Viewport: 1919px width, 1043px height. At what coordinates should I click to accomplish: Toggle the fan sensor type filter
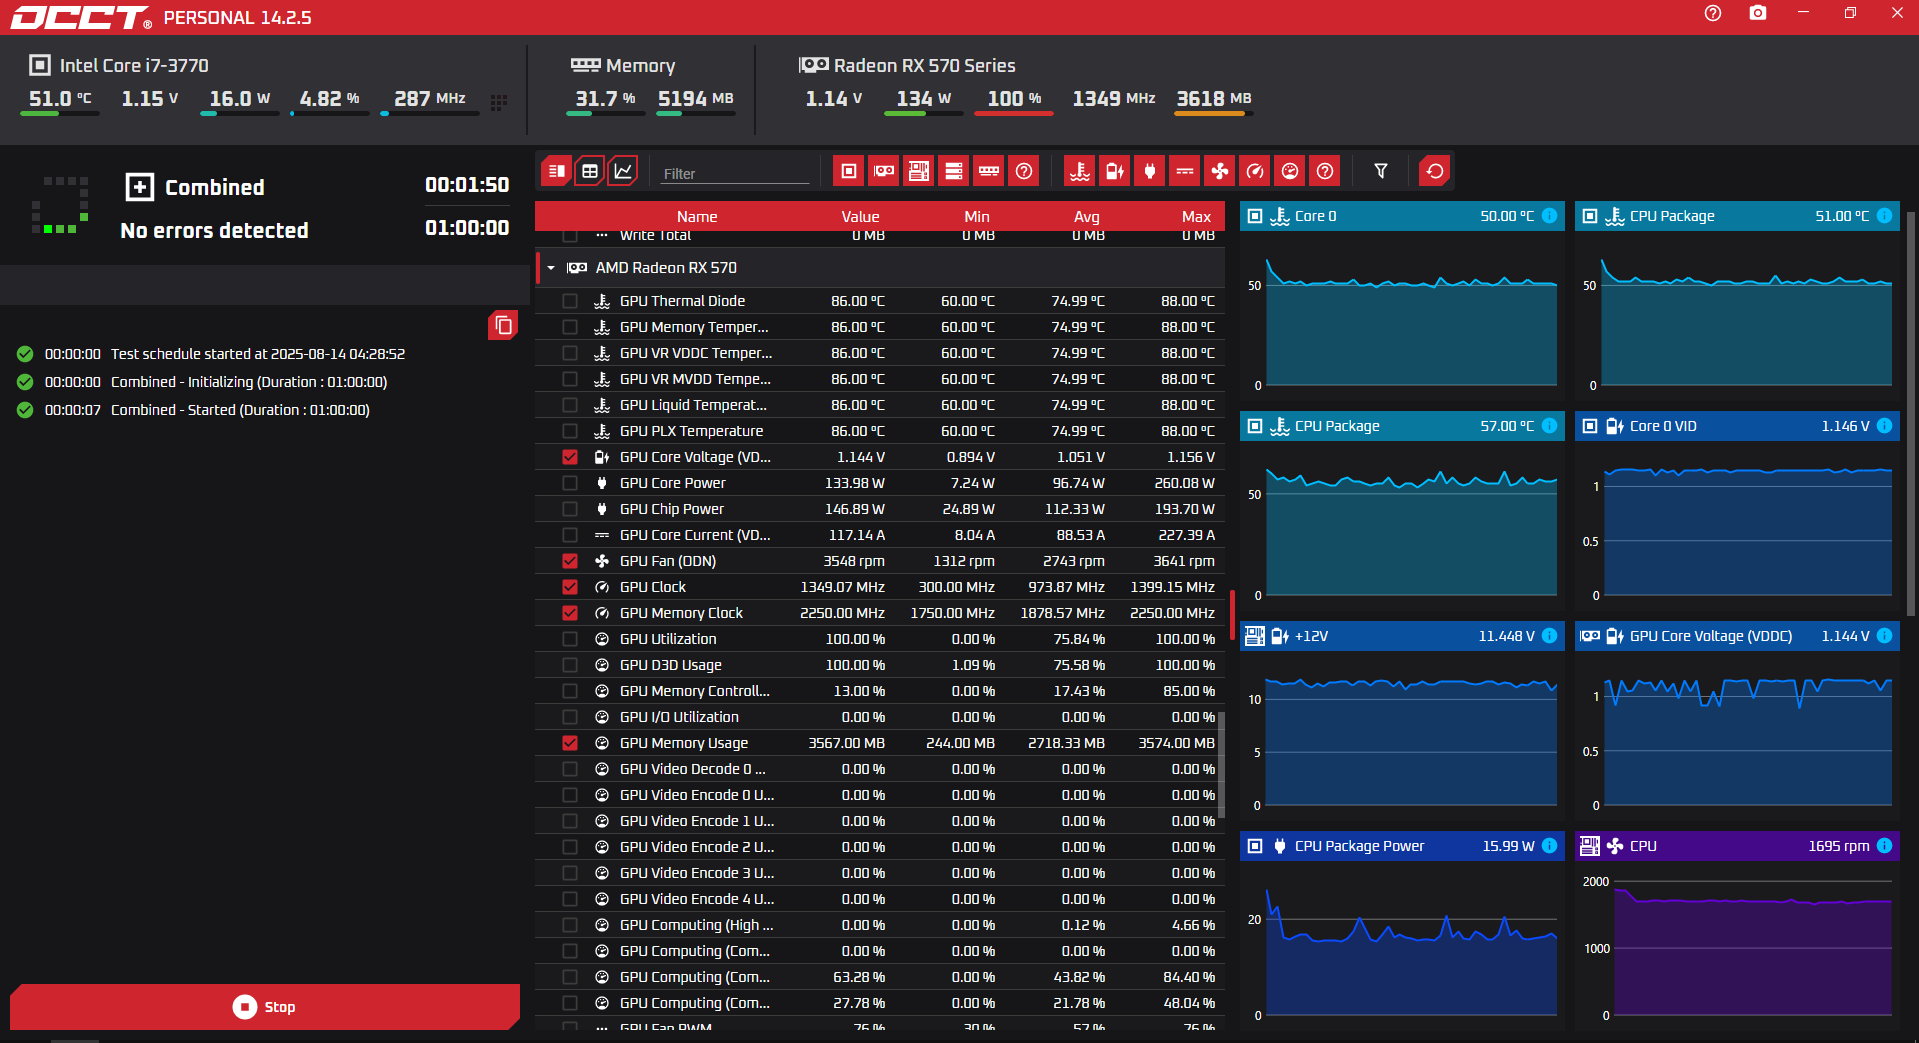[1220, 171]
